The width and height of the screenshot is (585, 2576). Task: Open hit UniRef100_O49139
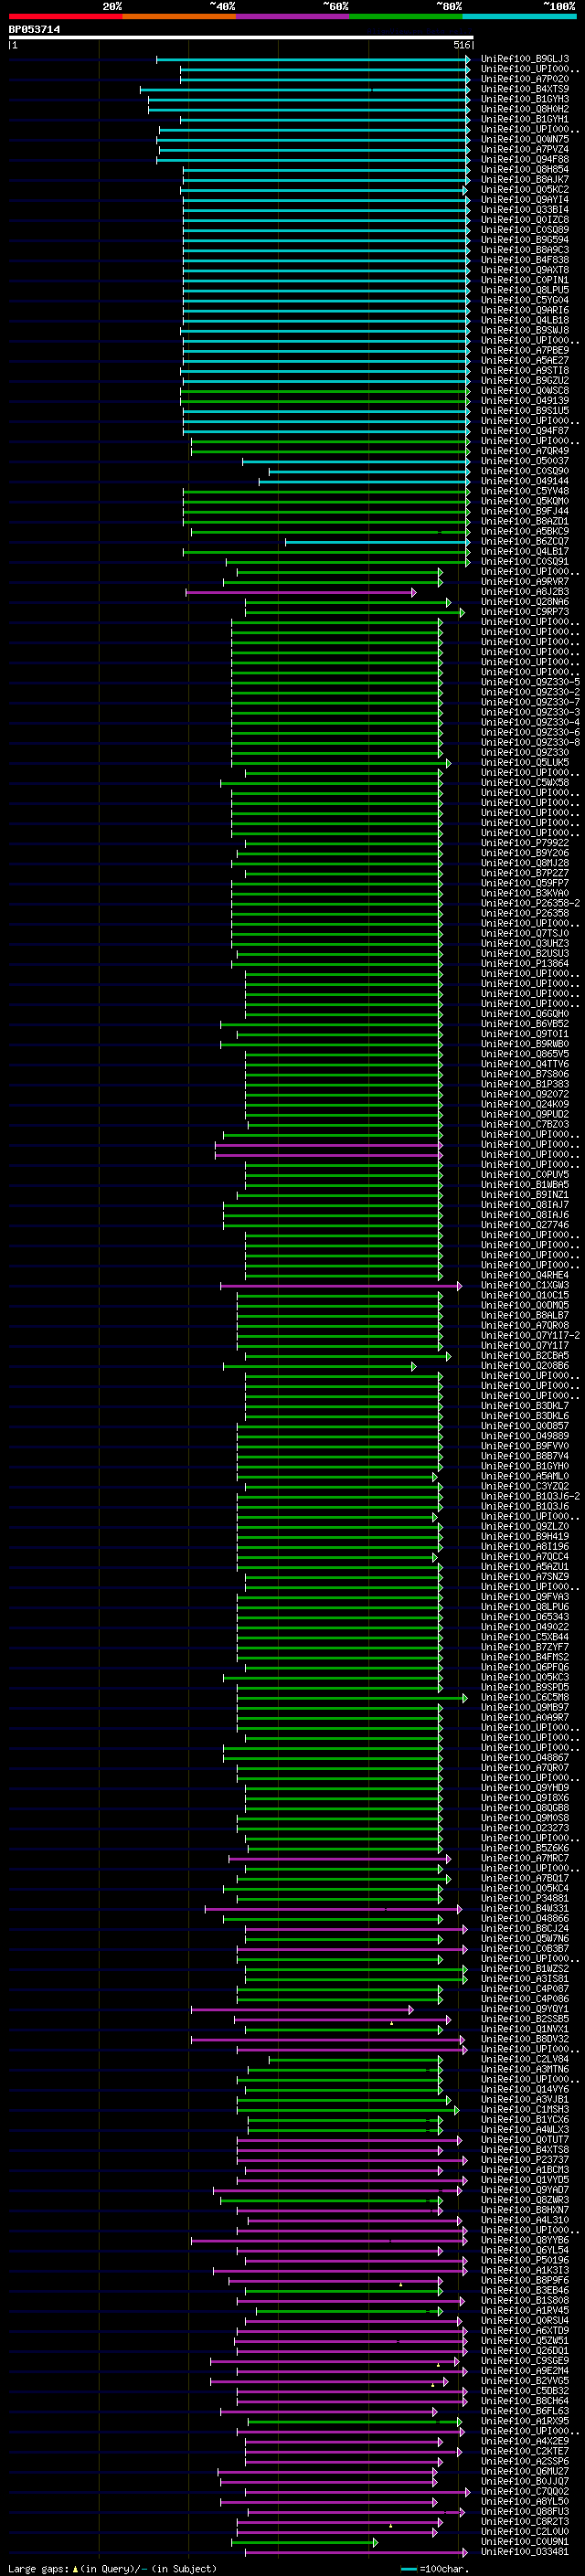click(x=524, y=400)
